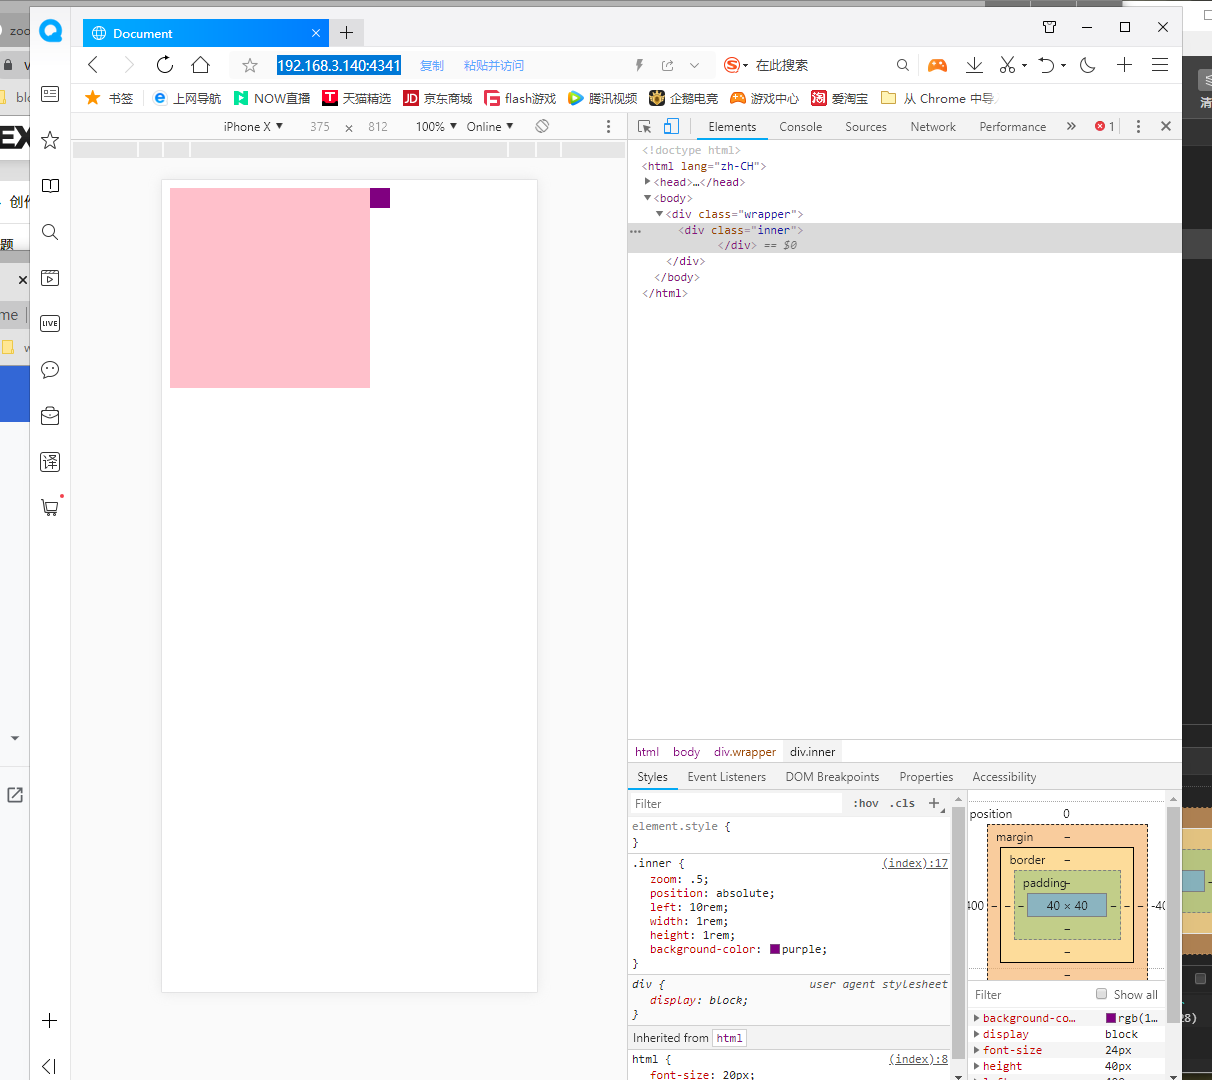
Task: Go back to the previous page
Action: click(x=93, y=65)
